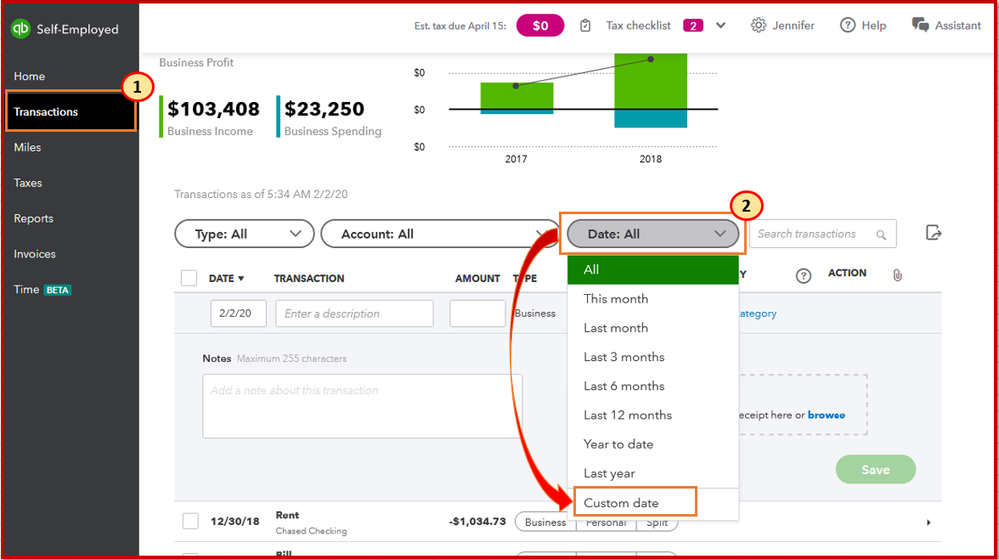Click the gear settings icon by Jennifer

tap(758, 25)
